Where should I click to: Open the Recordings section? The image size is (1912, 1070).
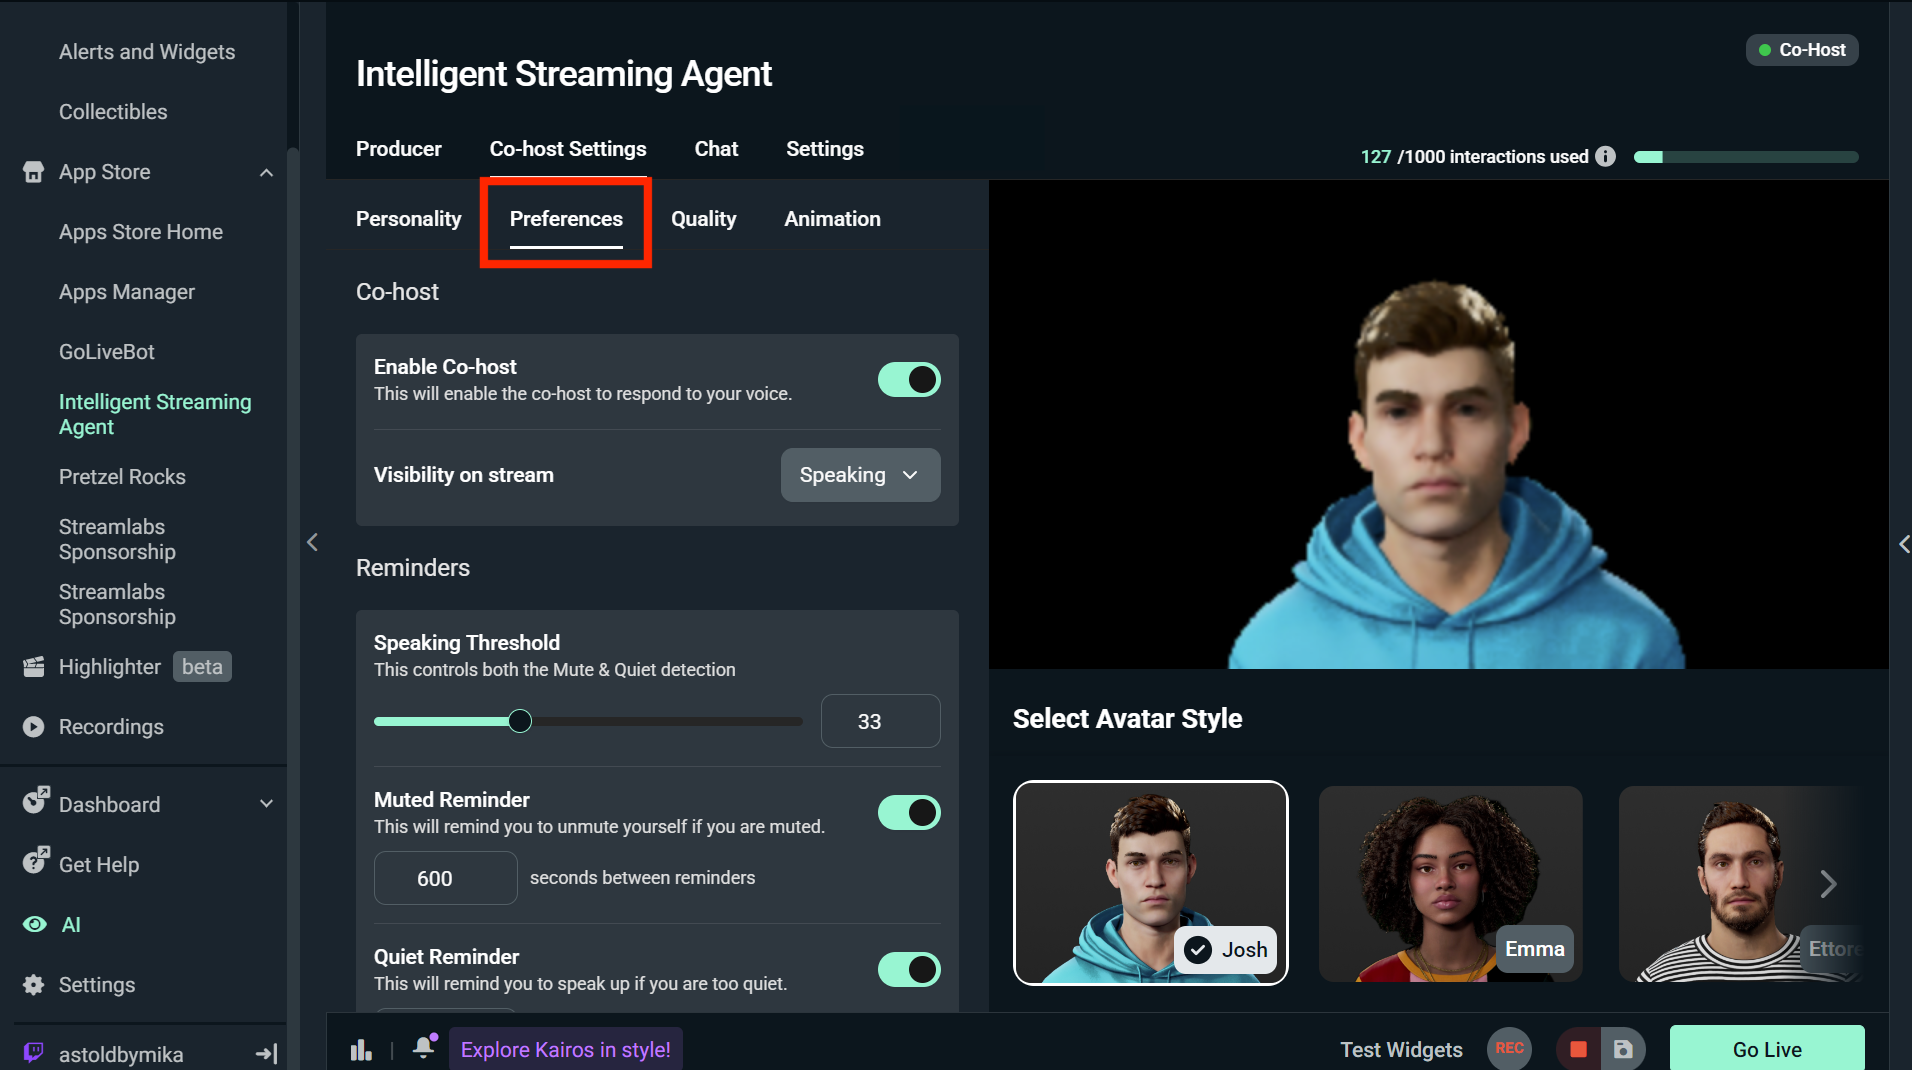[x=111, y=726]
